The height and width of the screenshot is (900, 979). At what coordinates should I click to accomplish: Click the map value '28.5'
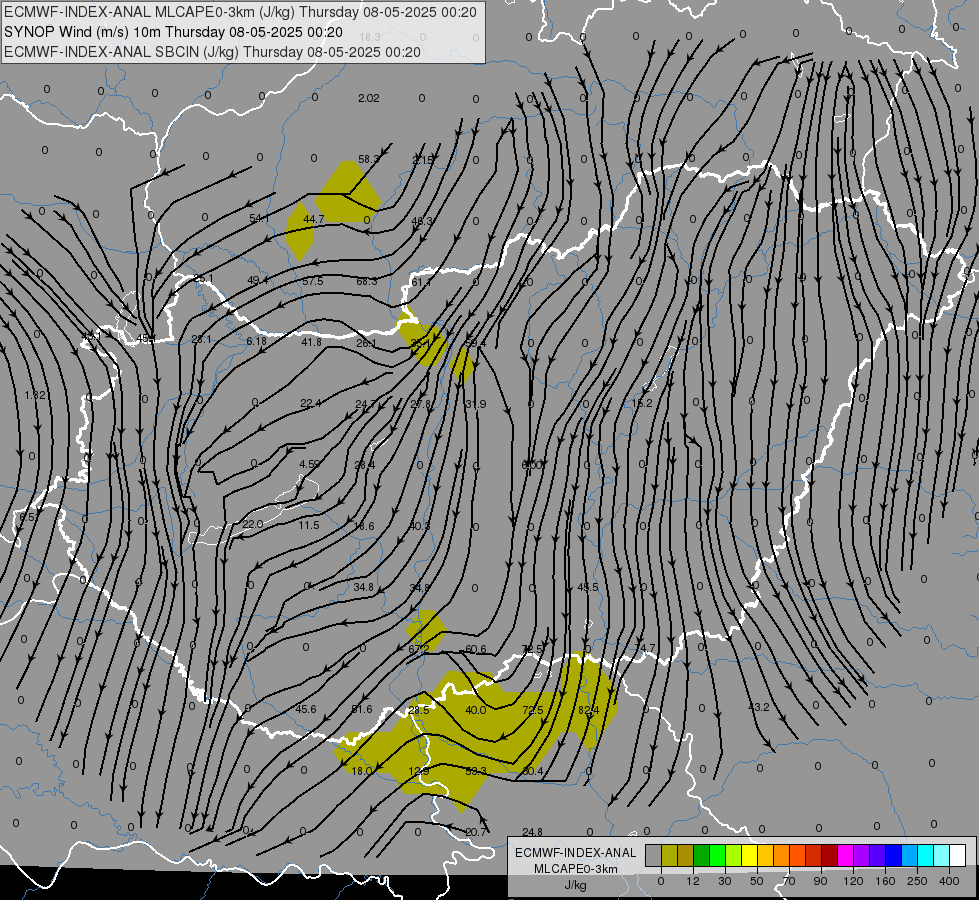[418, 710]
